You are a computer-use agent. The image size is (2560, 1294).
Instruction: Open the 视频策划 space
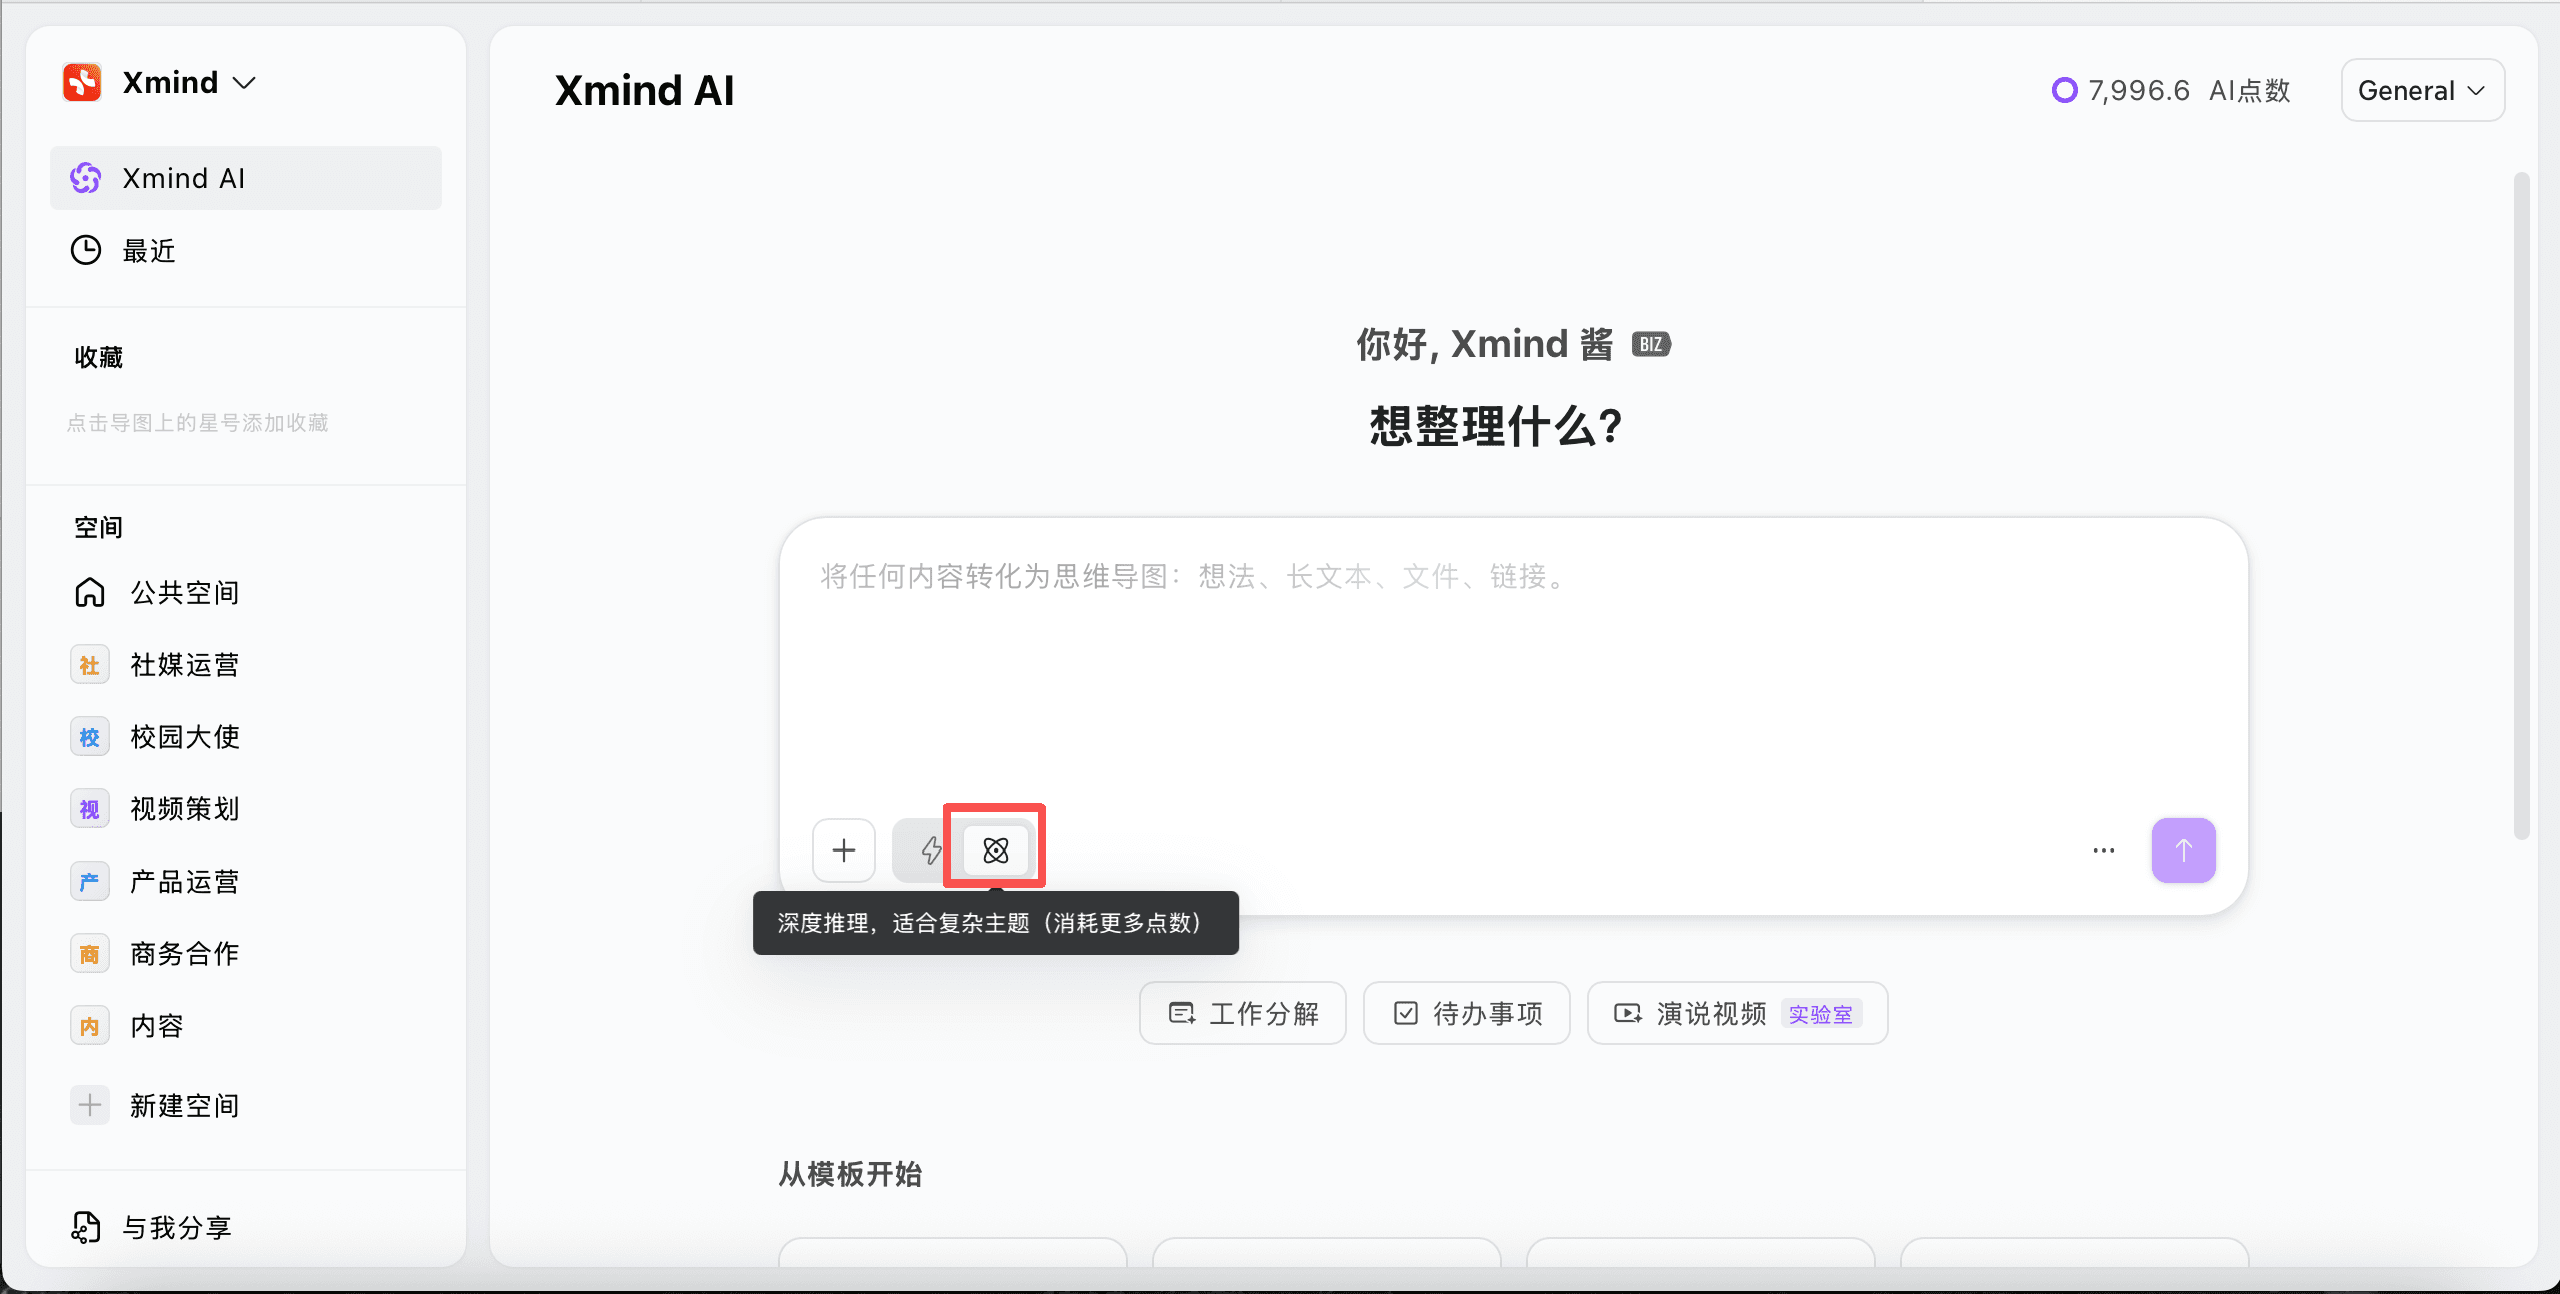click(246, 809)
